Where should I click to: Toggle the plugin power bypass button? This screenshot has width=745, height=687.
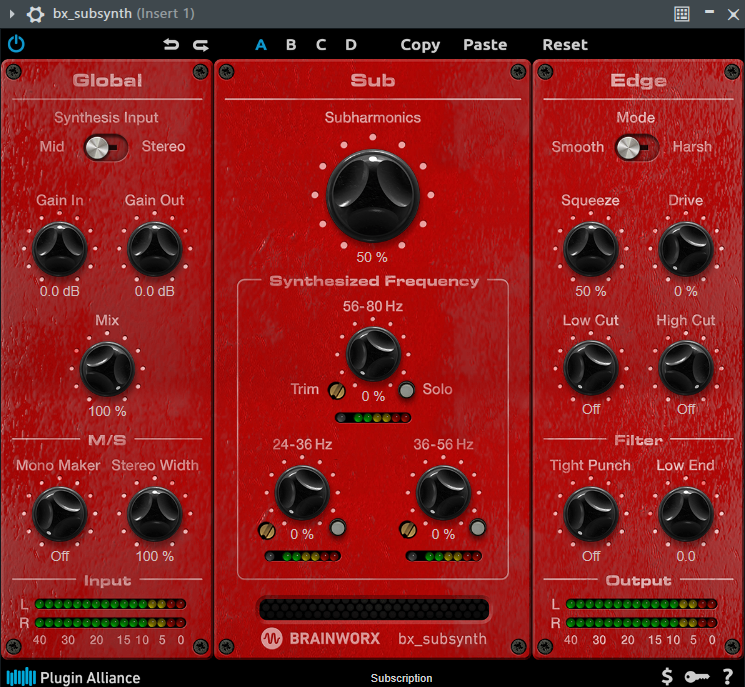point(16,44)
